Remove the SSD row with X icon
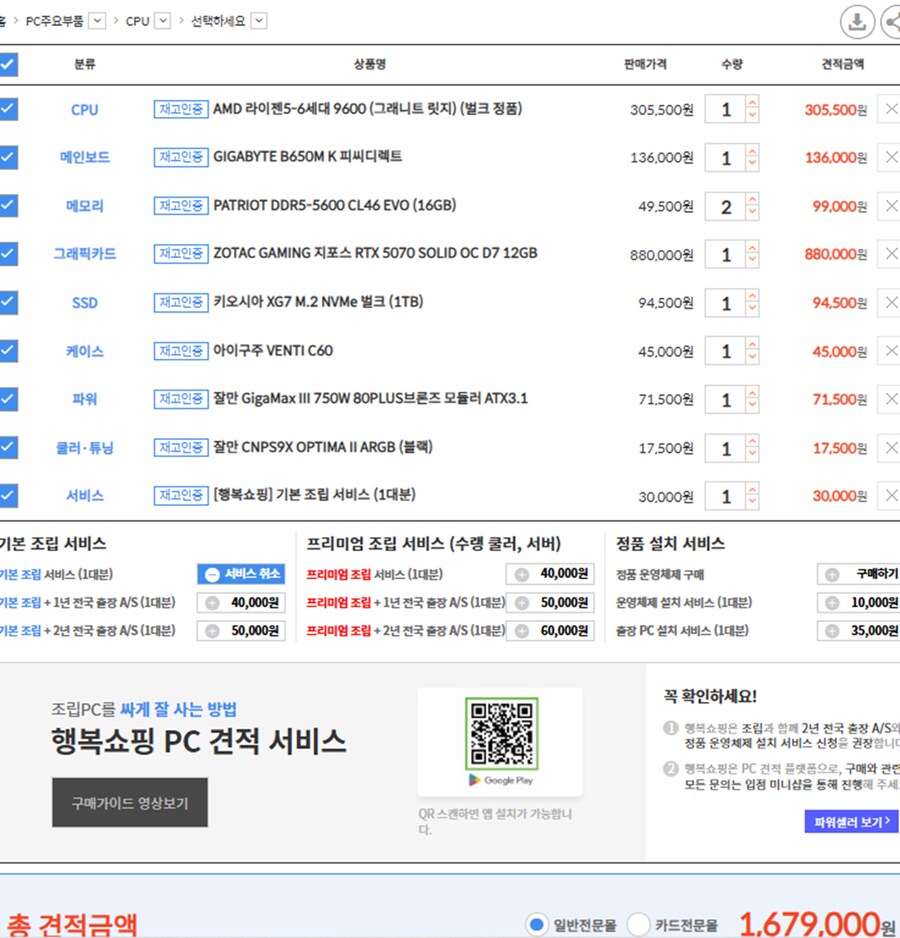The height and width of the screenshot is (938, 900). click(x=890, y=302)
